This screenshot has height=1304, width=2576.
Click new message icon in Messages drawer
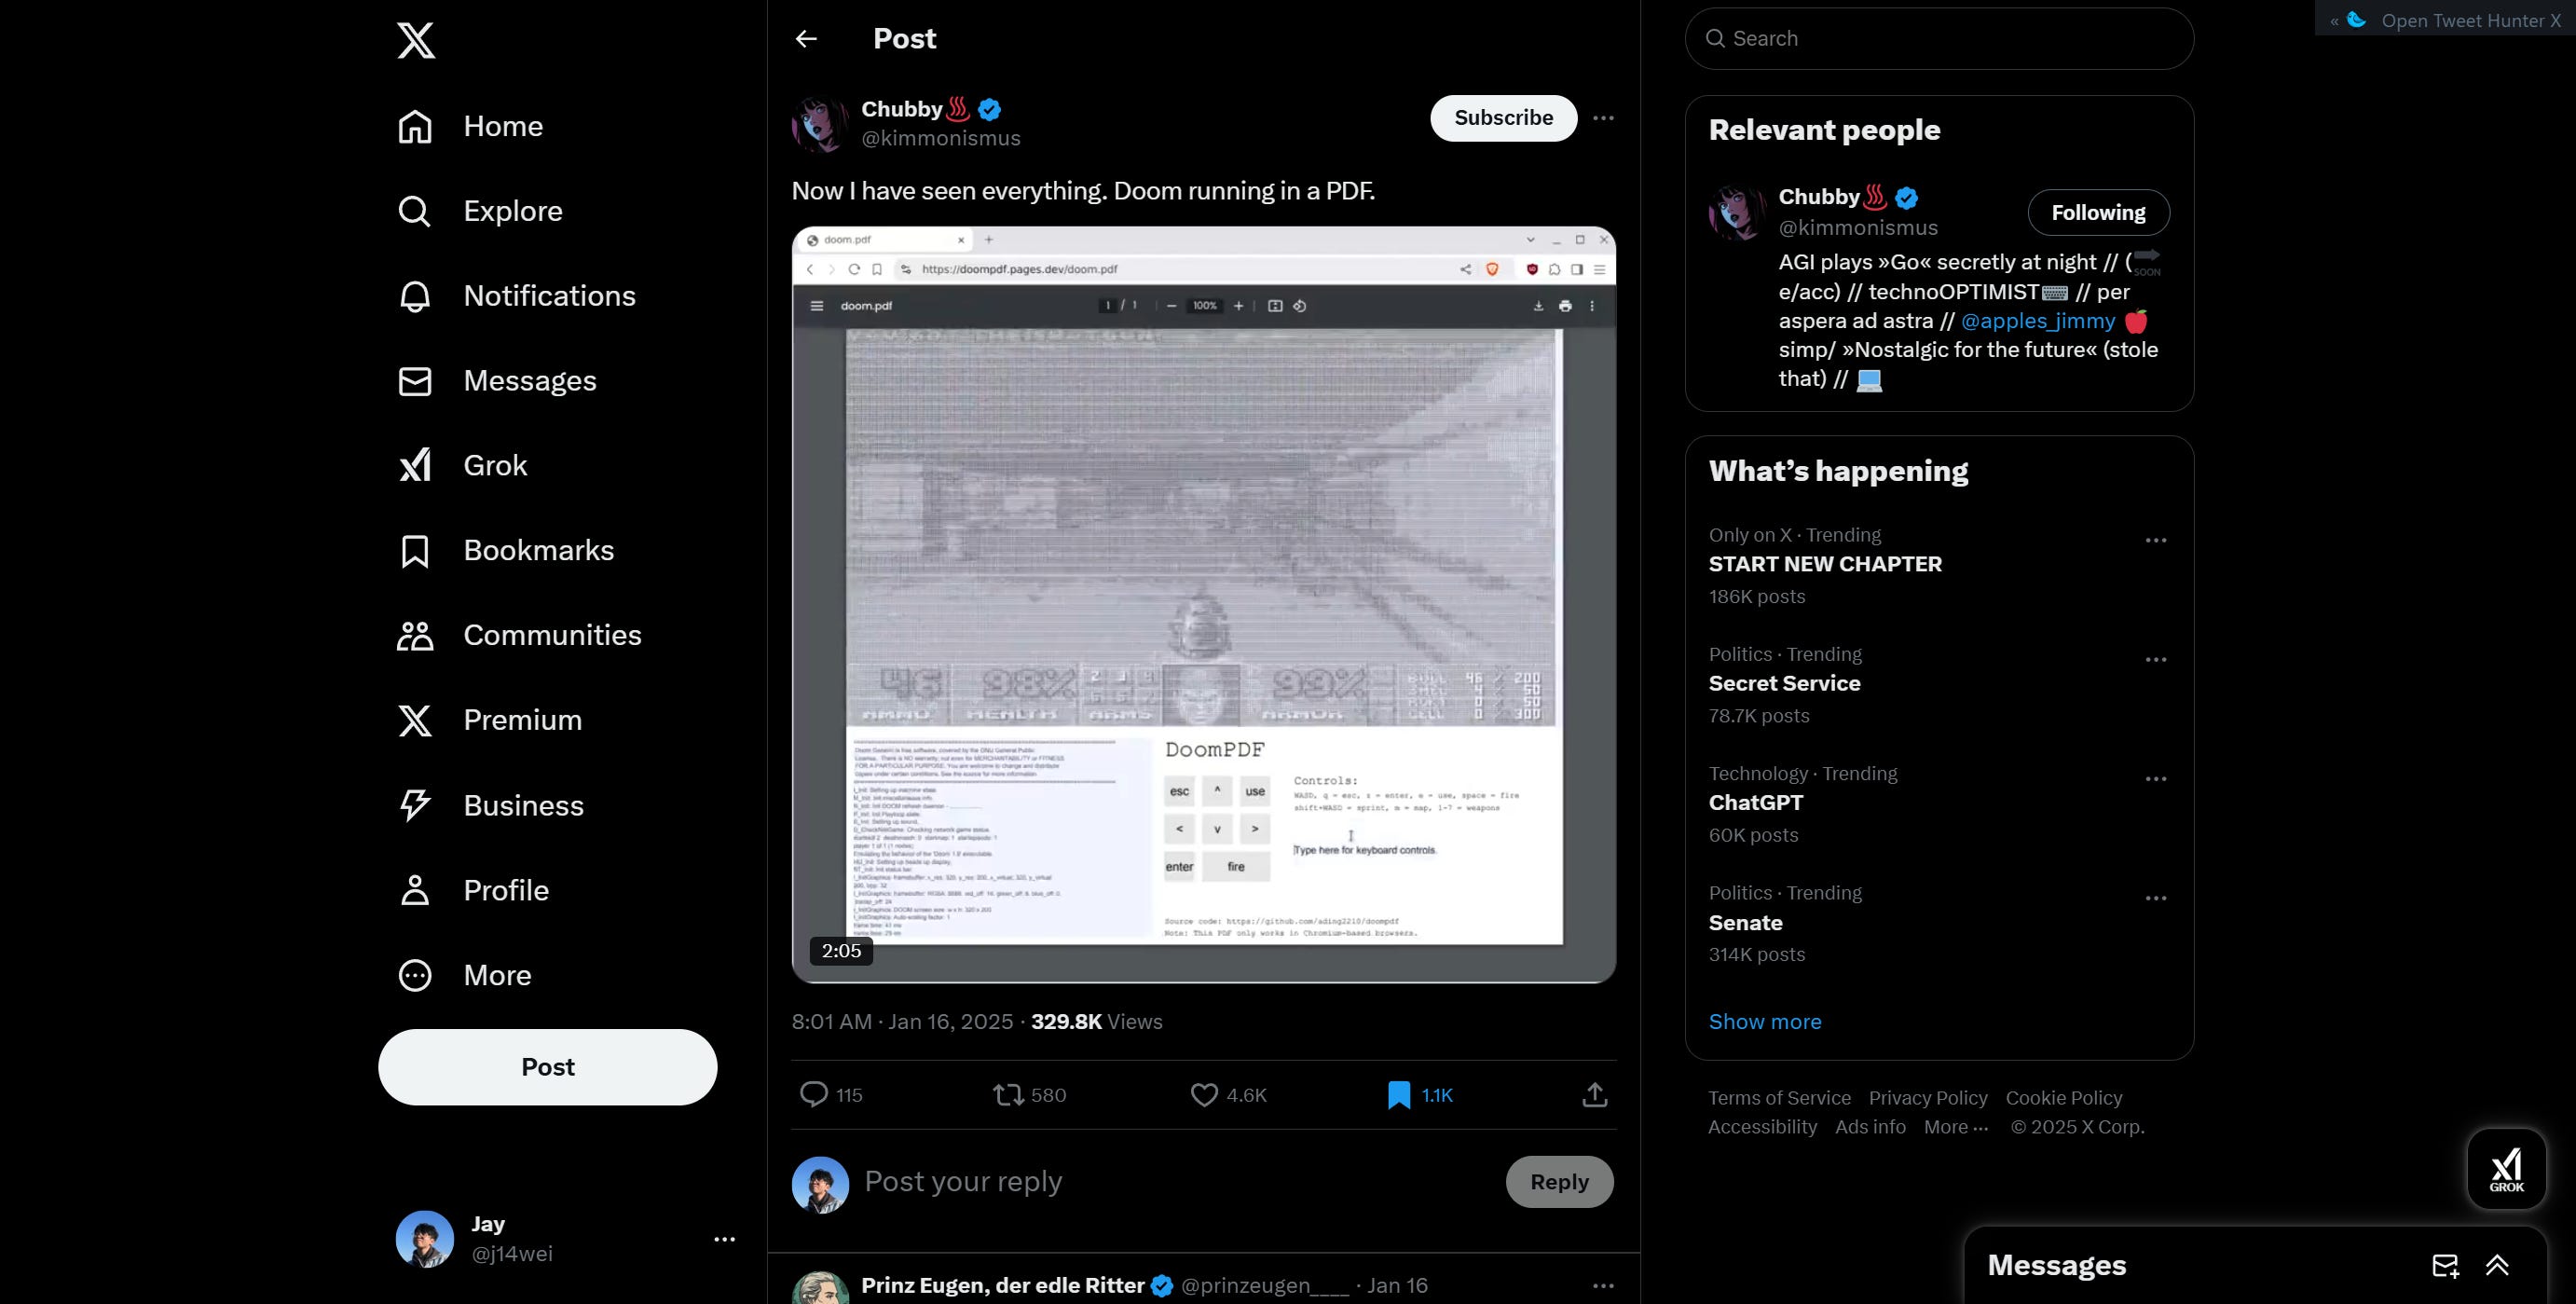click(2445, 1266)
